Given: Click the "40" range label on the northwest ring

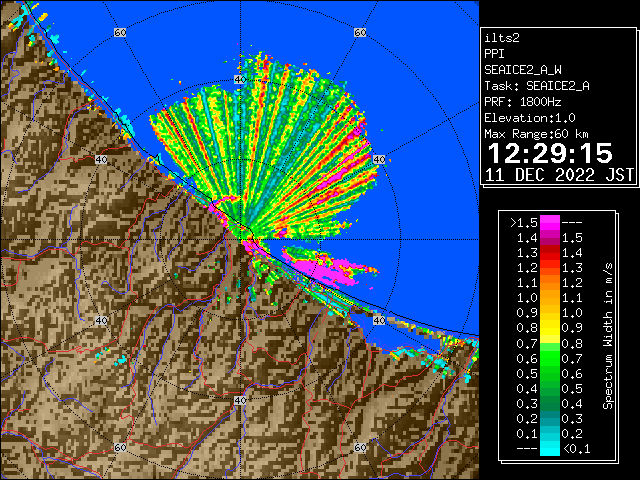Looking at the screenshot, I should pos(101,160).
